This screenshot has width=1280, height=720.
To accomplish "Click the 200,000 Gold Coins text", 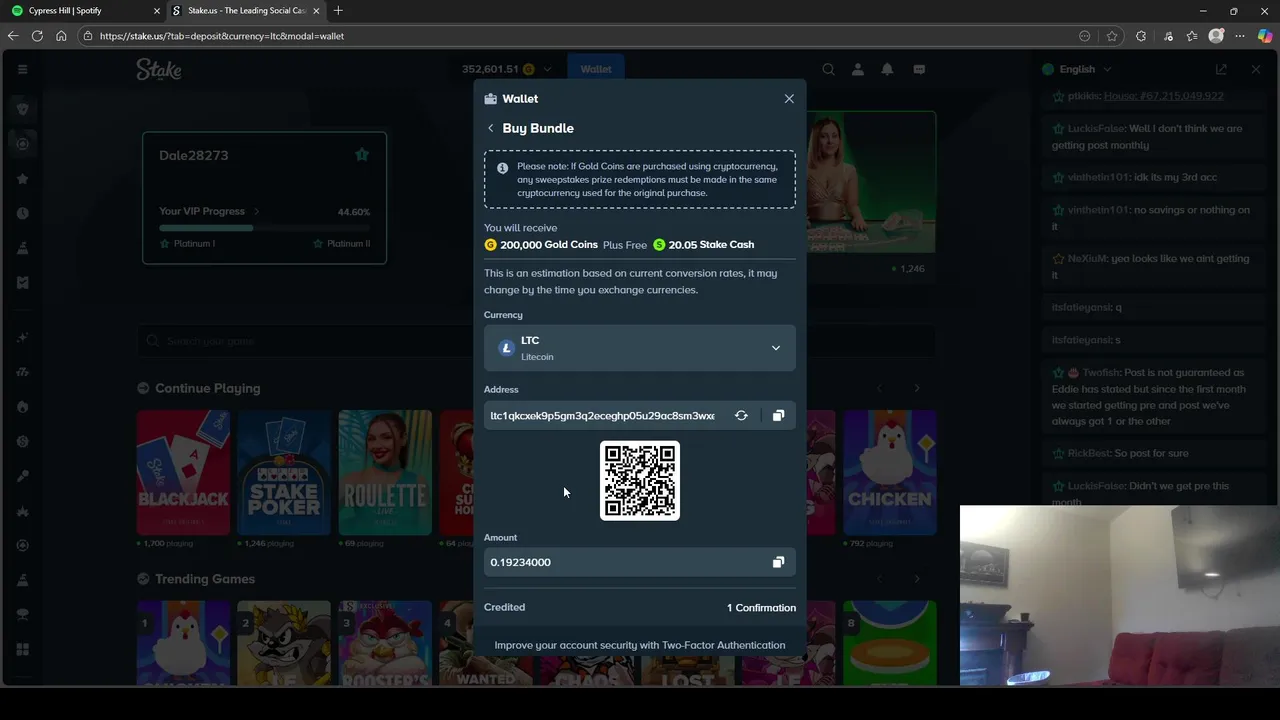I will pos(549,245).
